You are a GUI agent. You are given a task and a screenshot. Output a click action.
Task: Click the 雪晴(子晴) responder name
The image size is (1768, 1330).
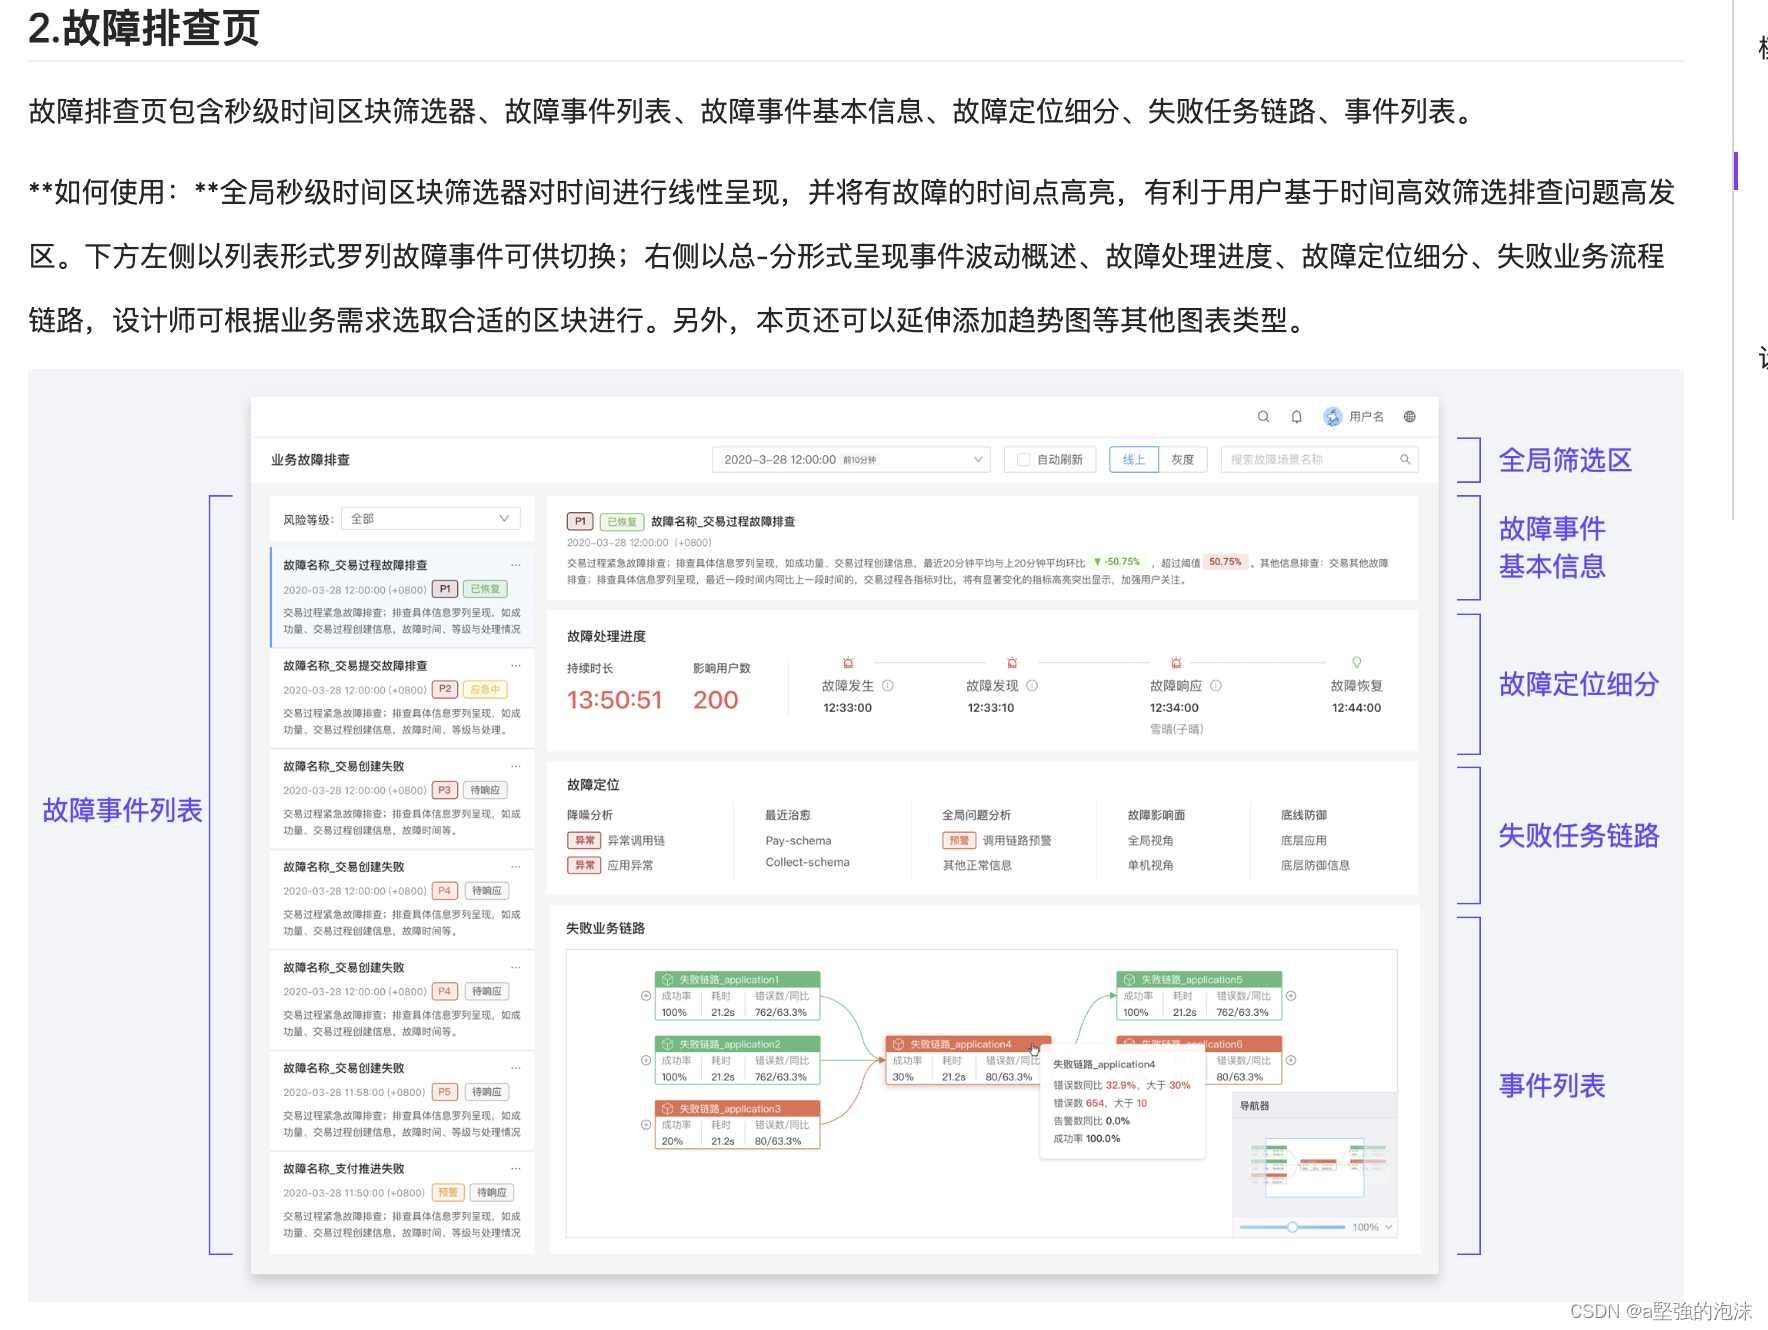click(1177, 729)
